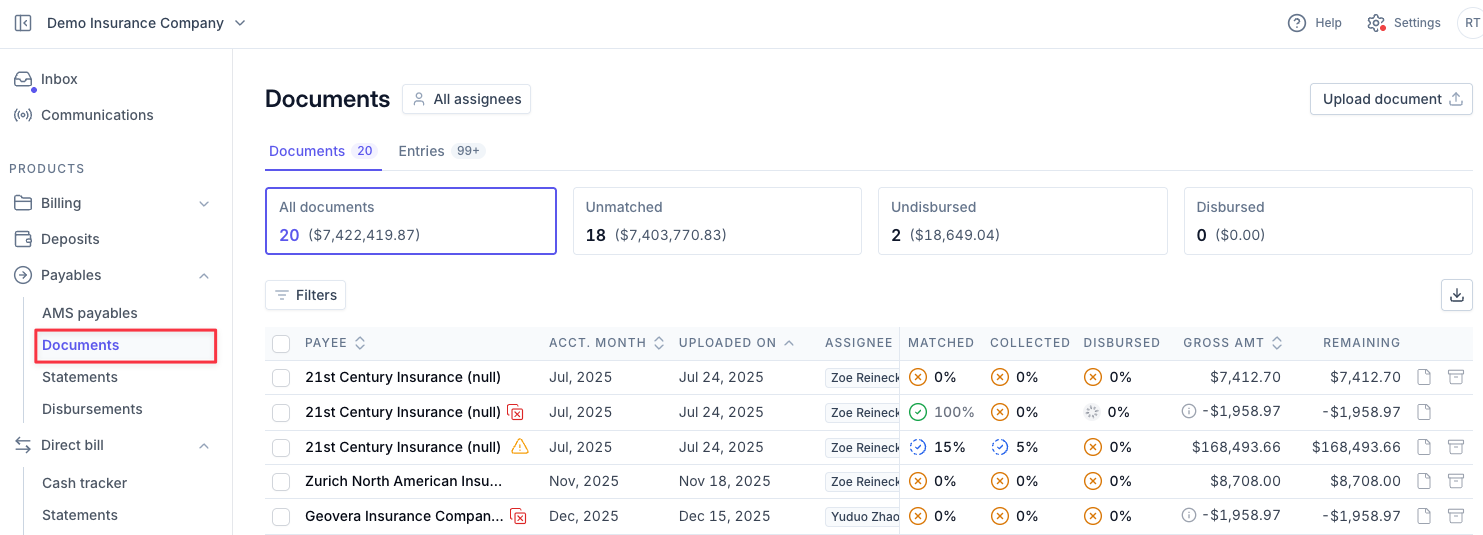Archive the Geovera Insurance document
This screenshot has width=1483, height=535.
click(1456, 516)
